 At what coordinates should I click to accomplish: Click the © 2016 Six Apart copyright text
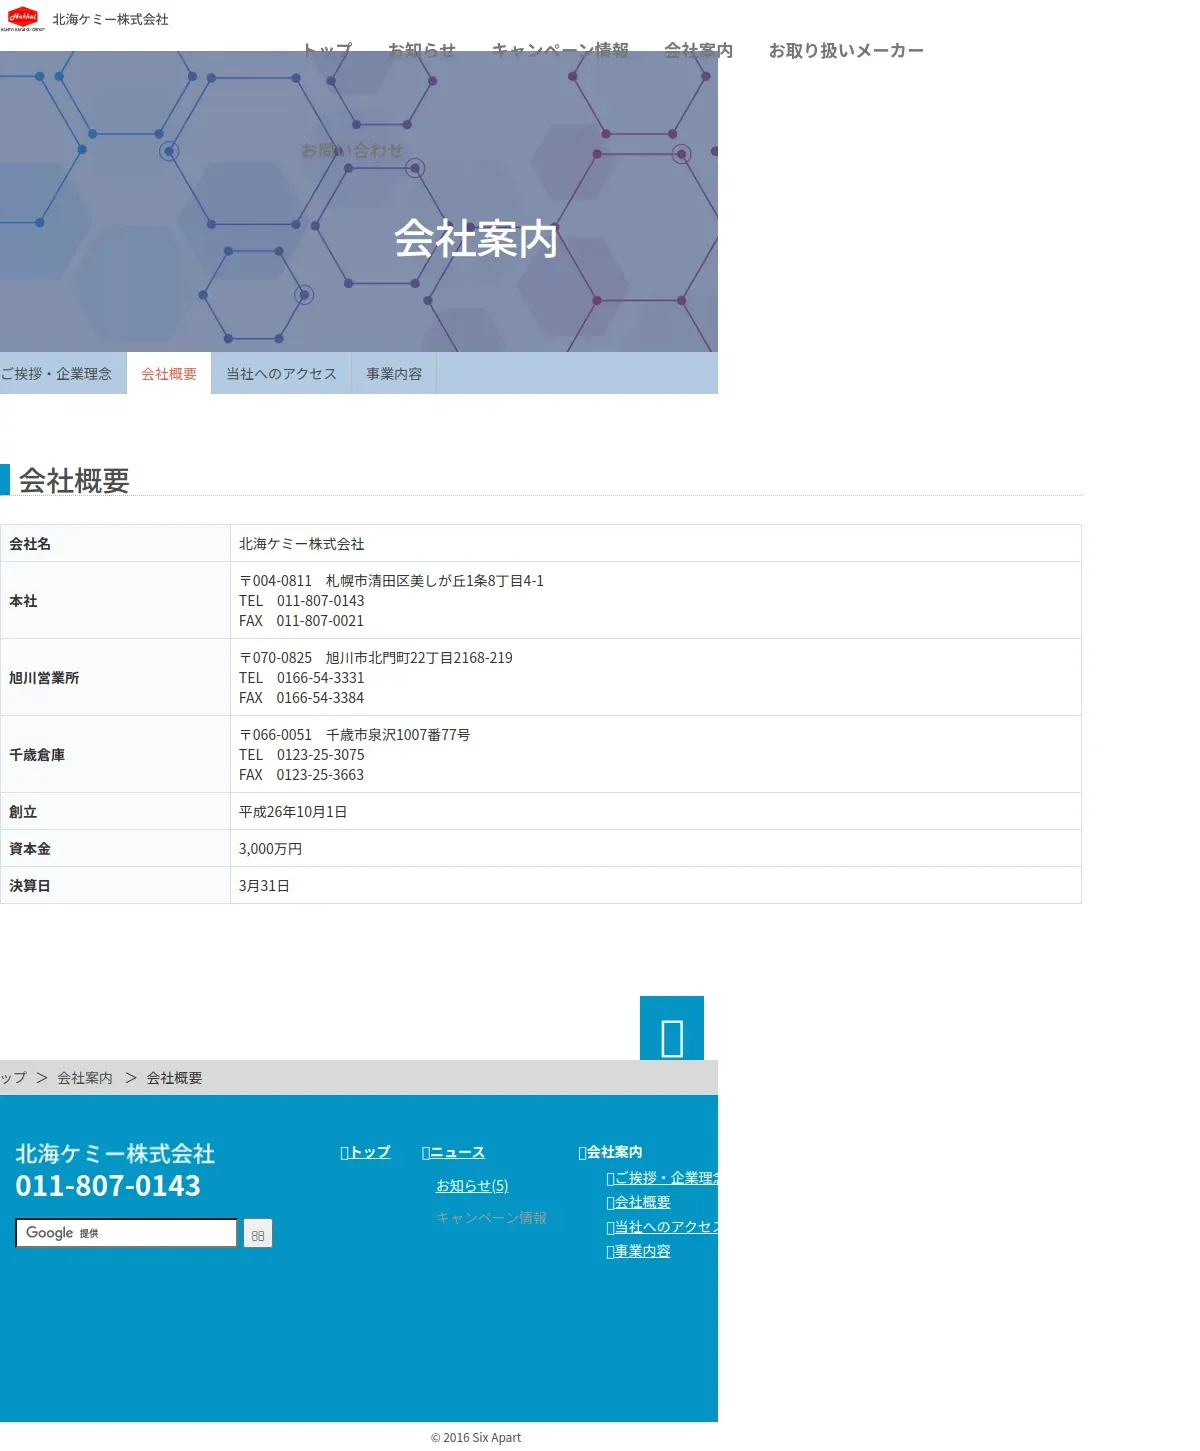[x=476, y=1438]
